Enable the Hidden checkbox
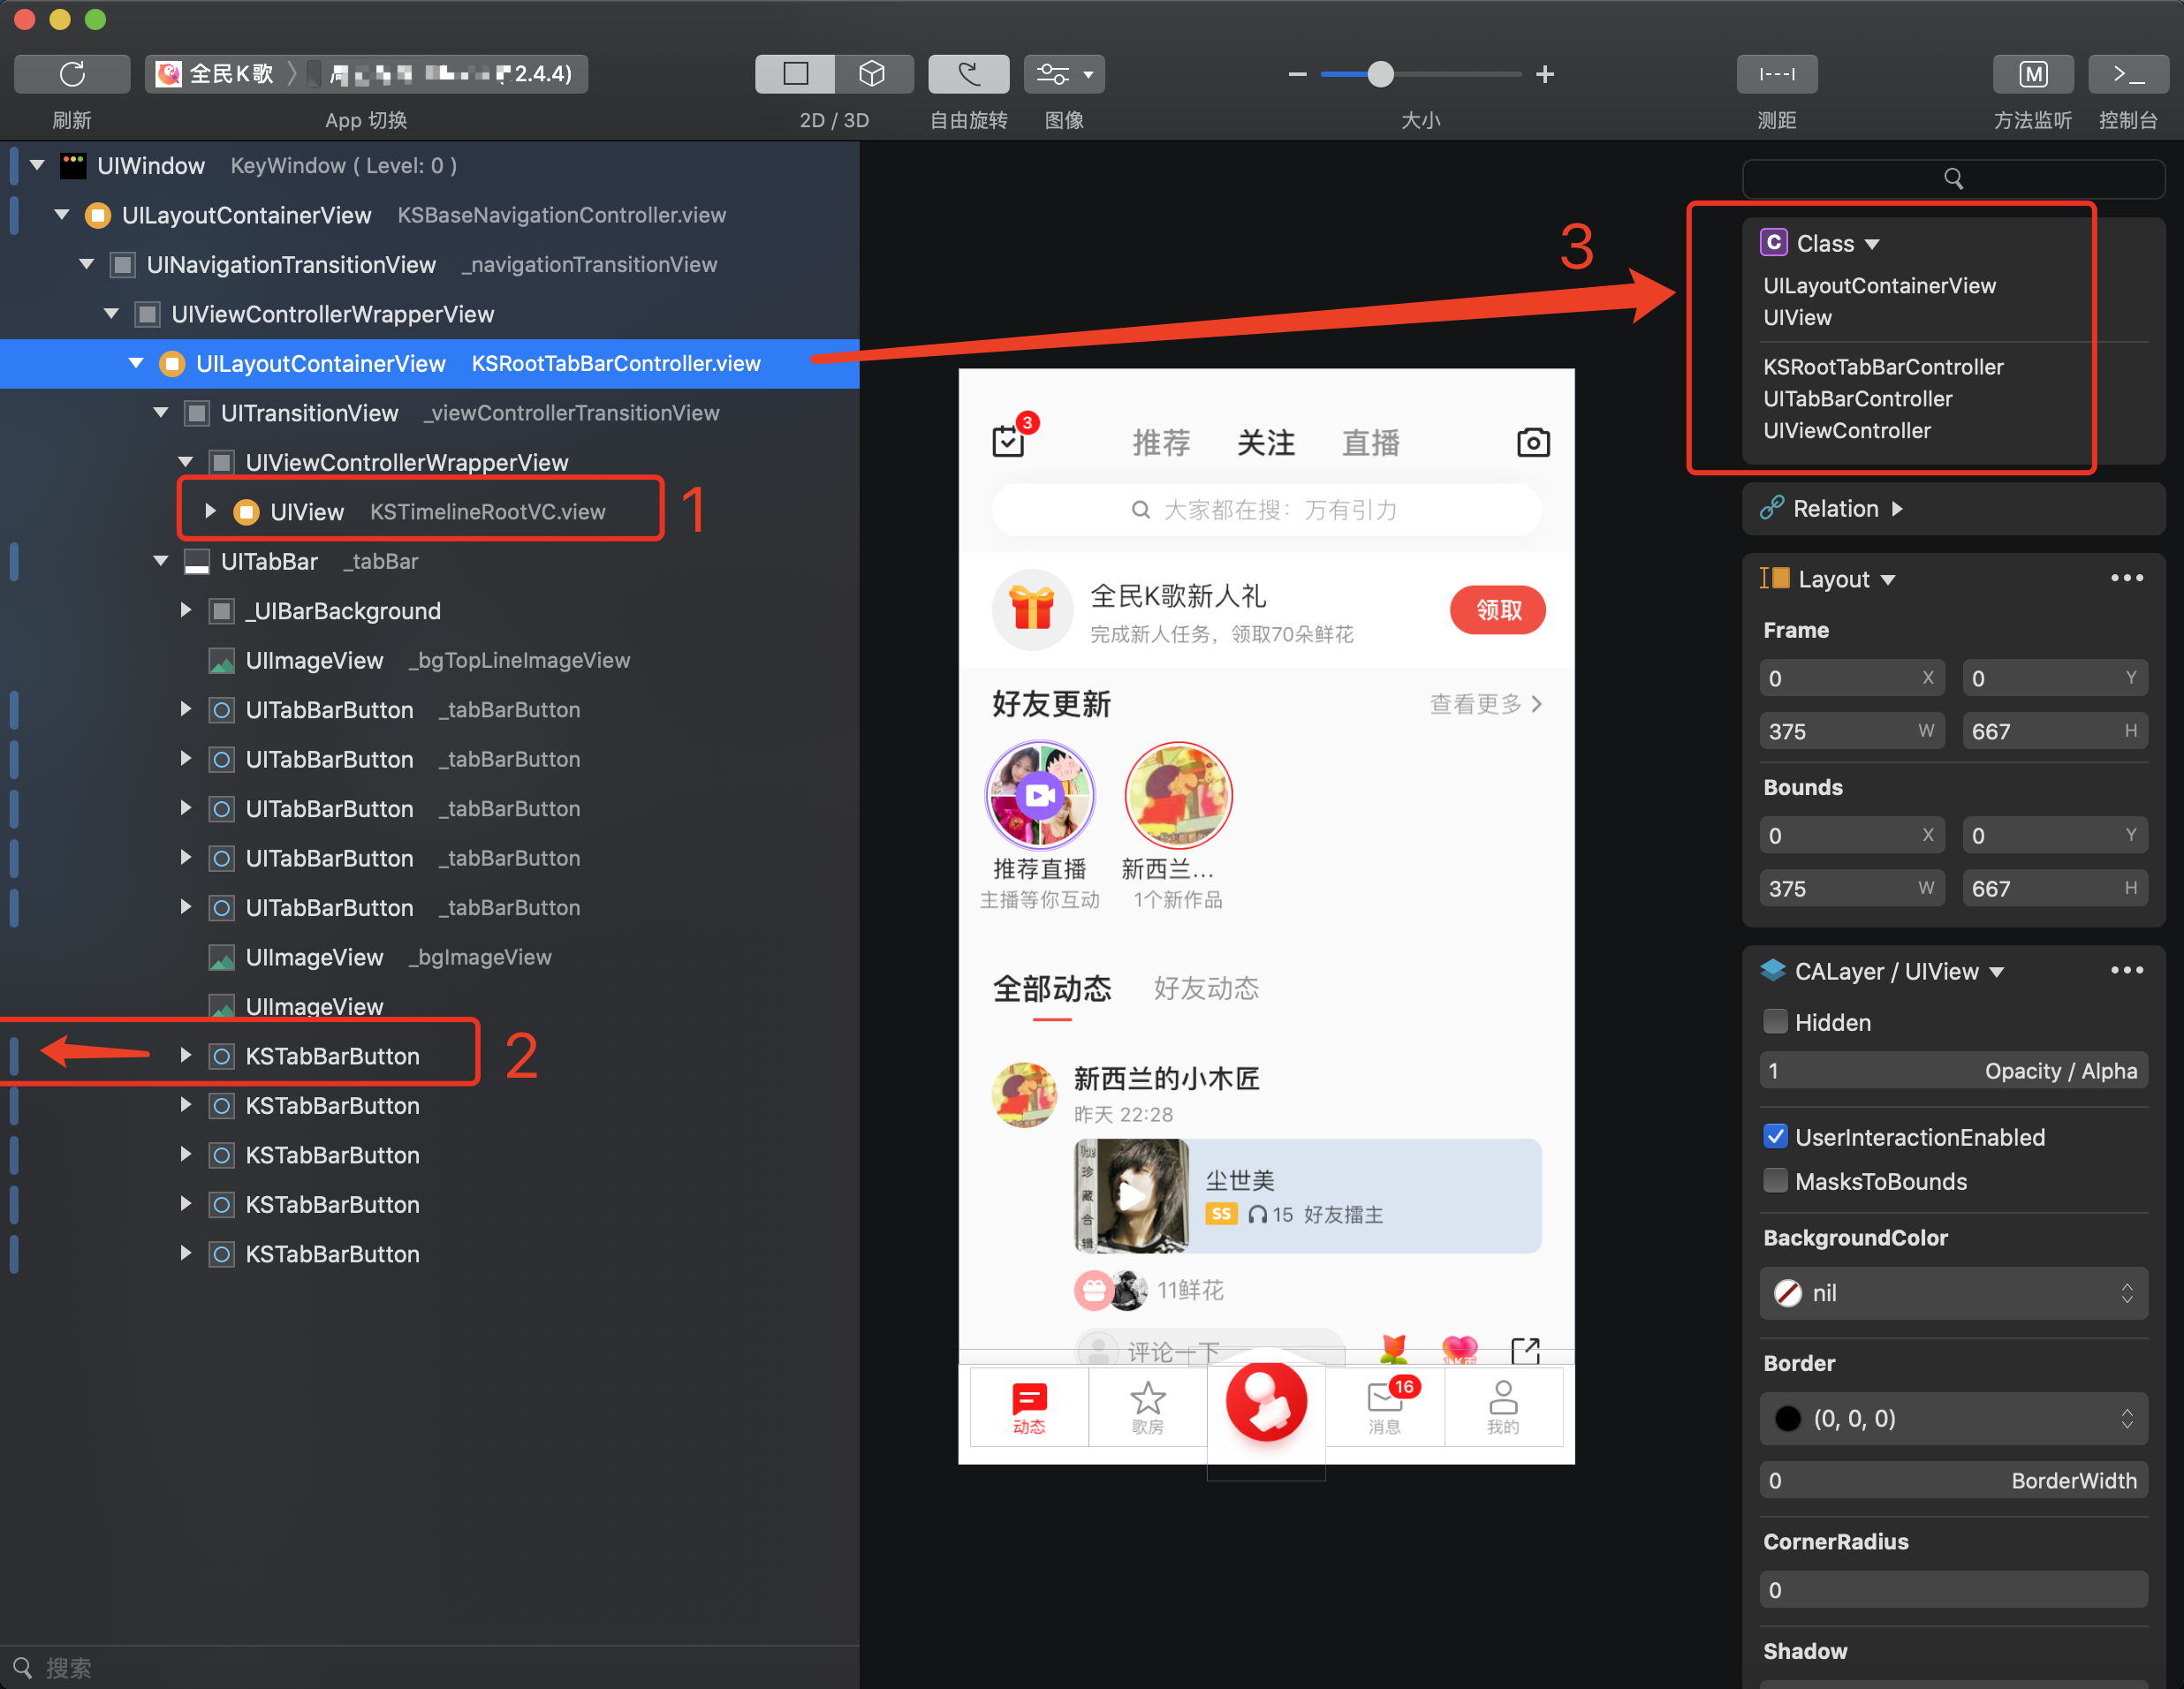 pyautogui.click(x=1775, y=1021)
